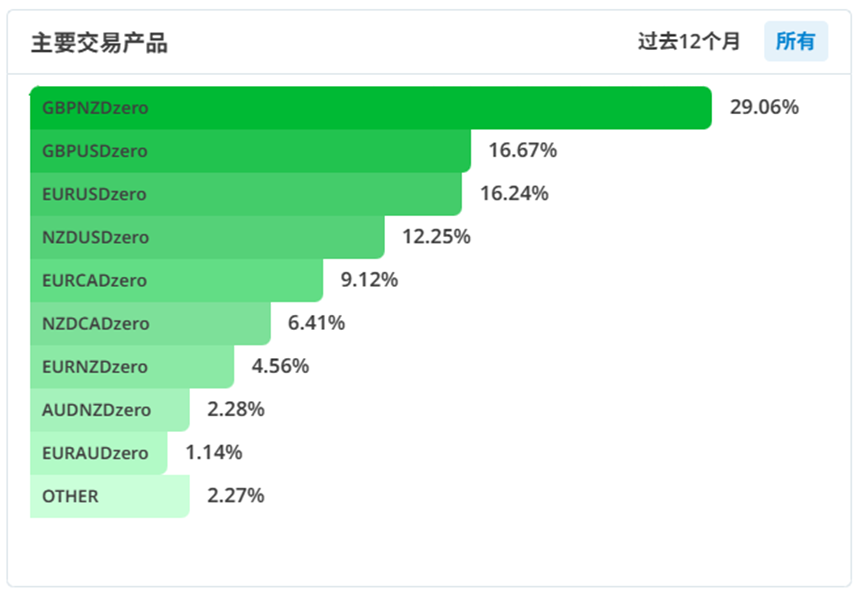Click the 6.41% value label
Viewport: 865px width, 603px height.
(316, 323)
